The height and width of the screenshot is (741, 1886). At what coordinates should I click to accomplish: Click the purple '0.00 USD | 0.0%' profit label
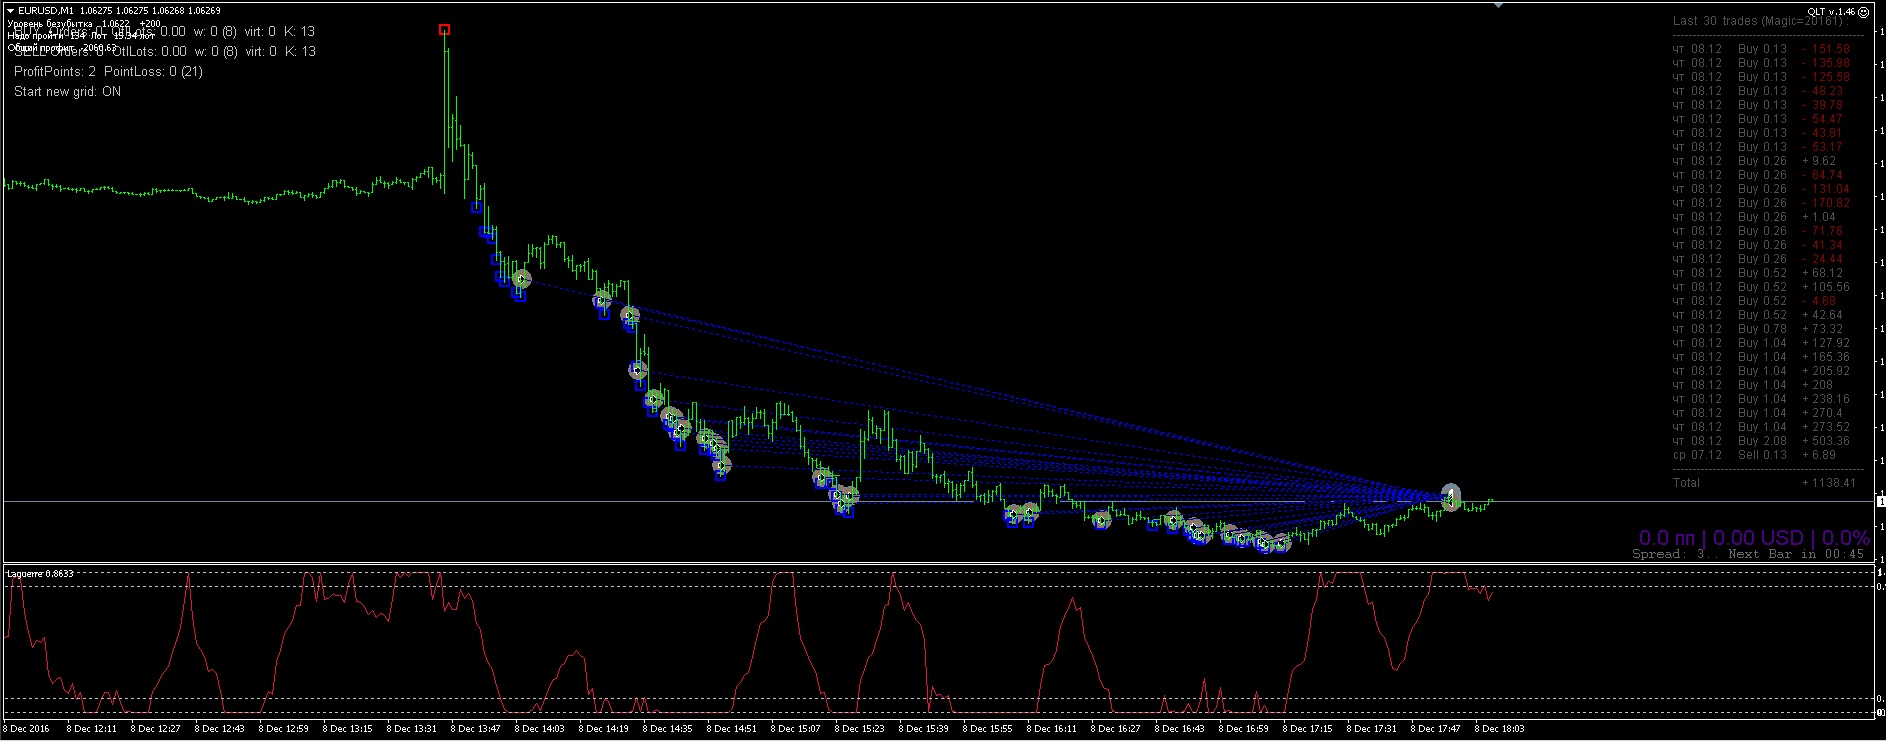pyautogui.click(x=1792, y=538)
